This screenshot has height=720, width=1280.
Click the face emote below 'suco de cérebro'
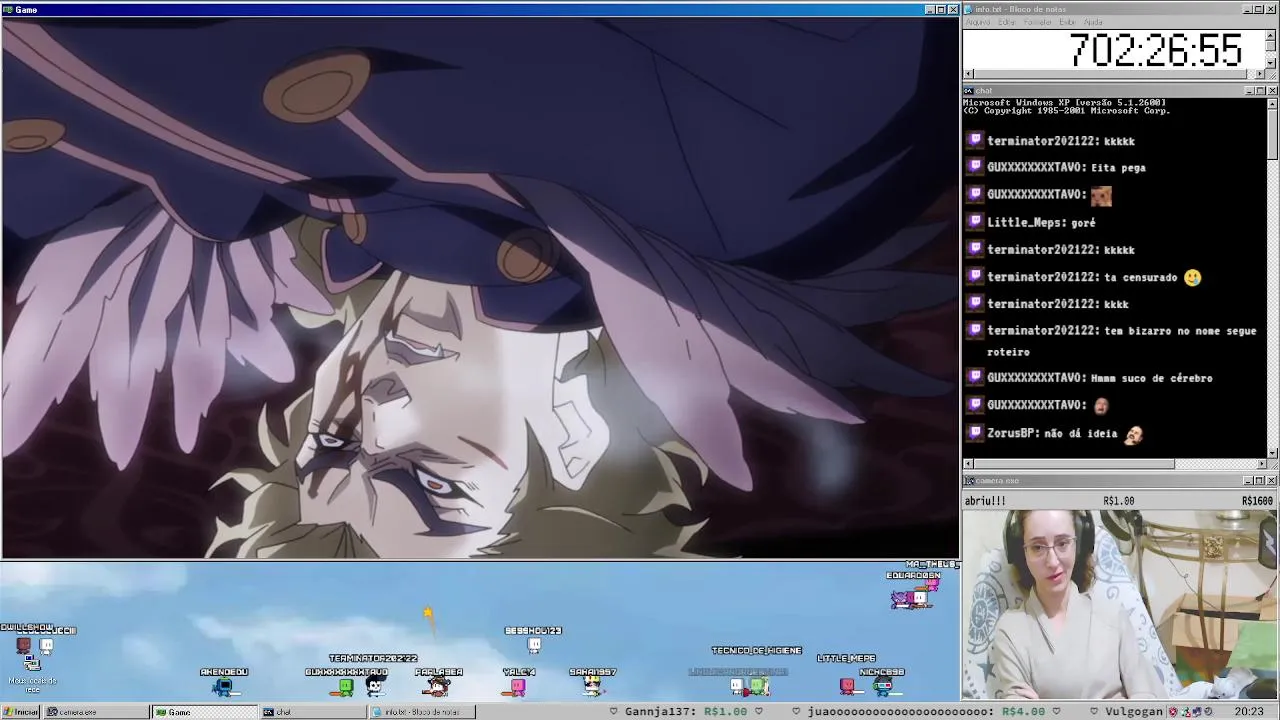(x=1101, y=405)
